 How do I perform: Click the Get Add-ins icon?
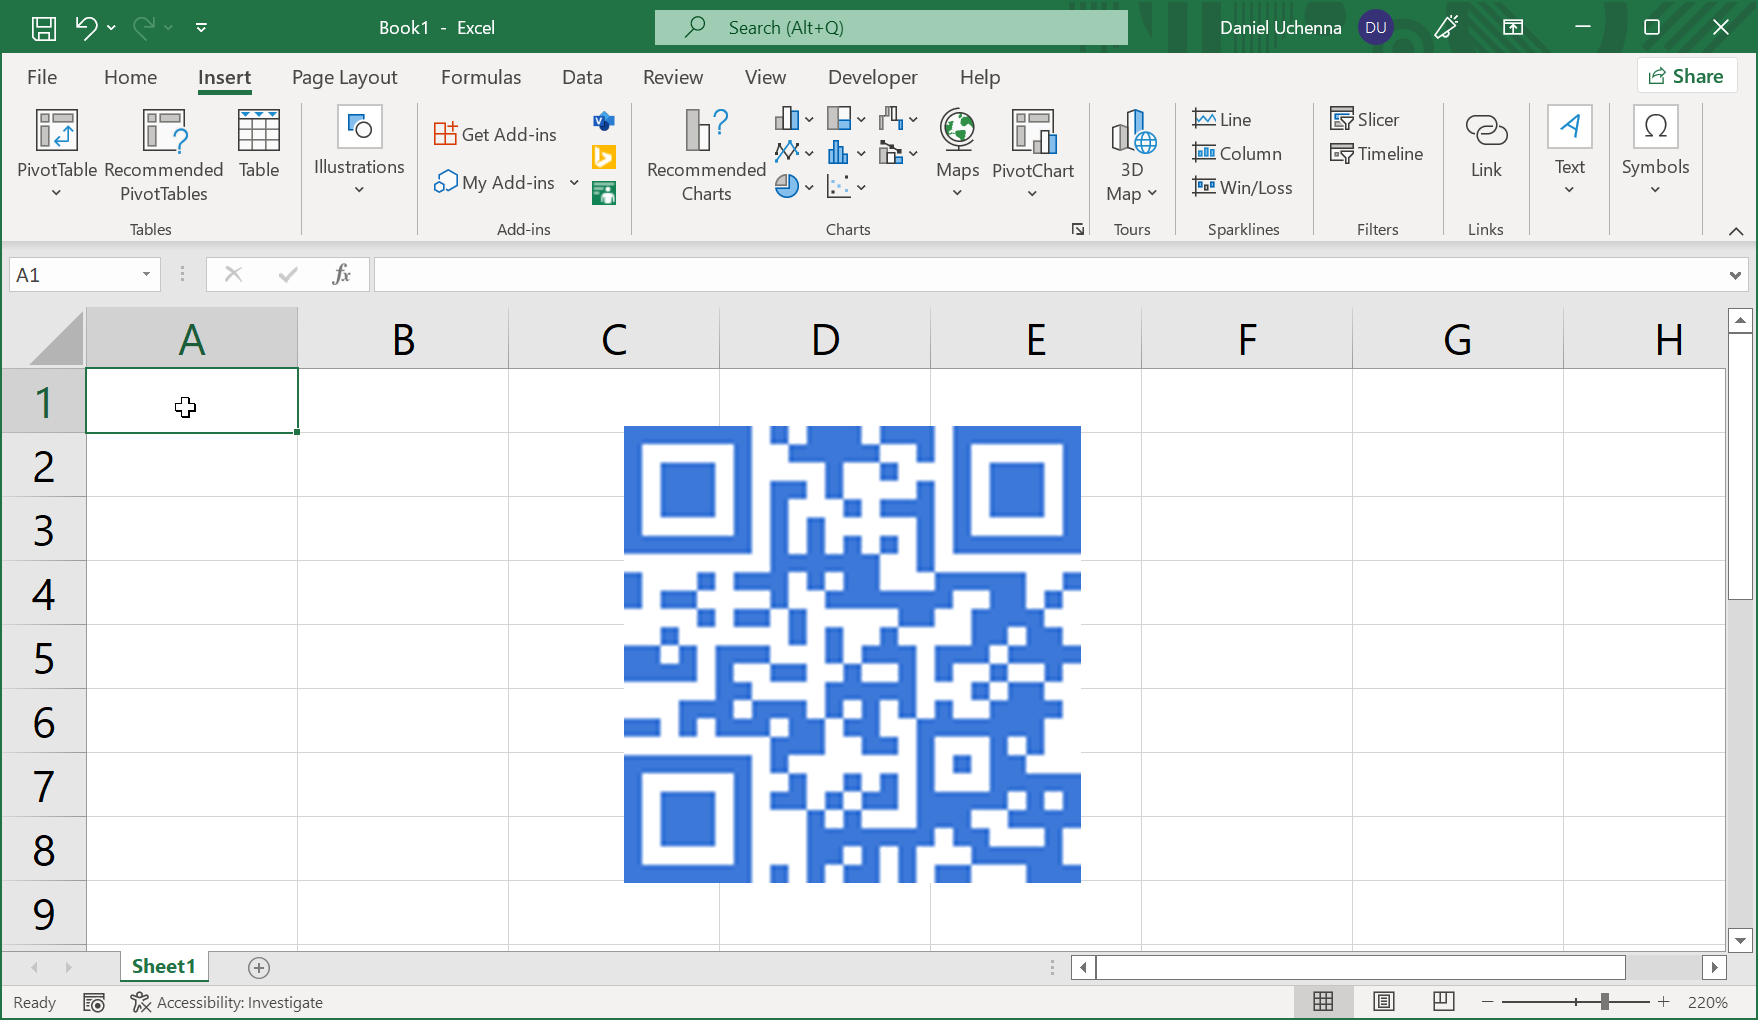click(495, 132)
